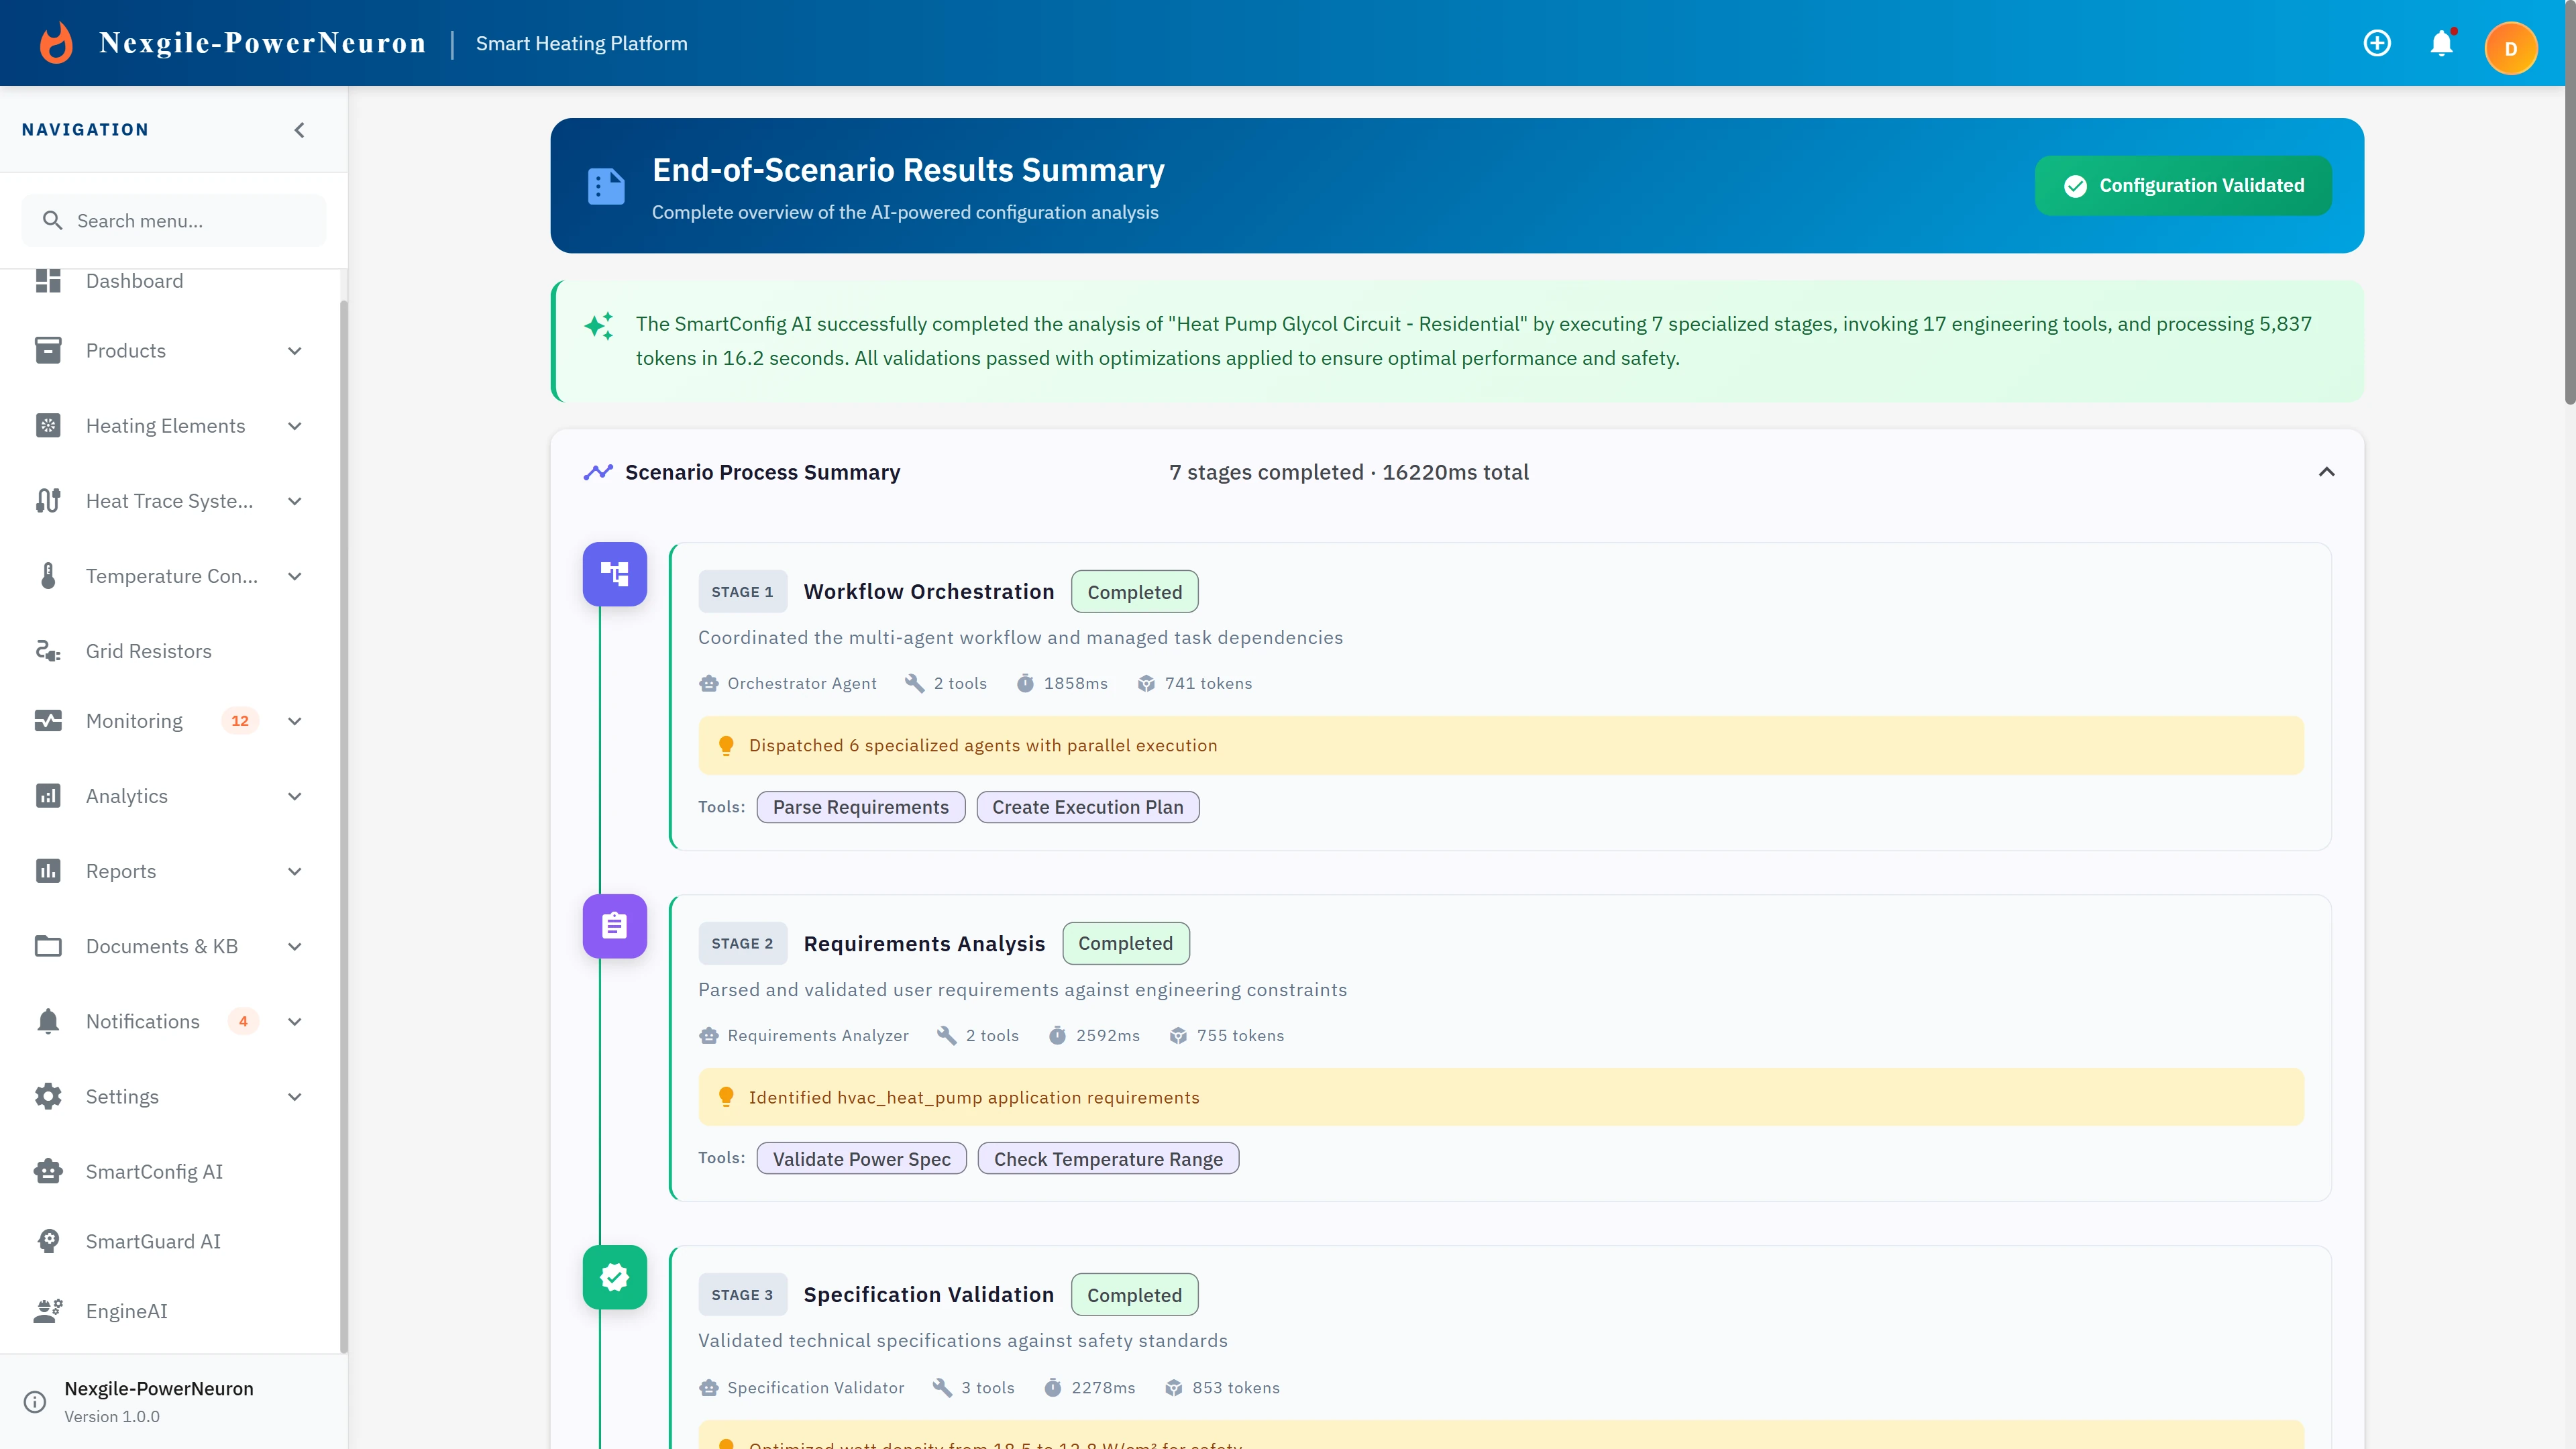2576x1449 pixels.
Task: Open the SmartConfig AI section
Action: 154,1171
